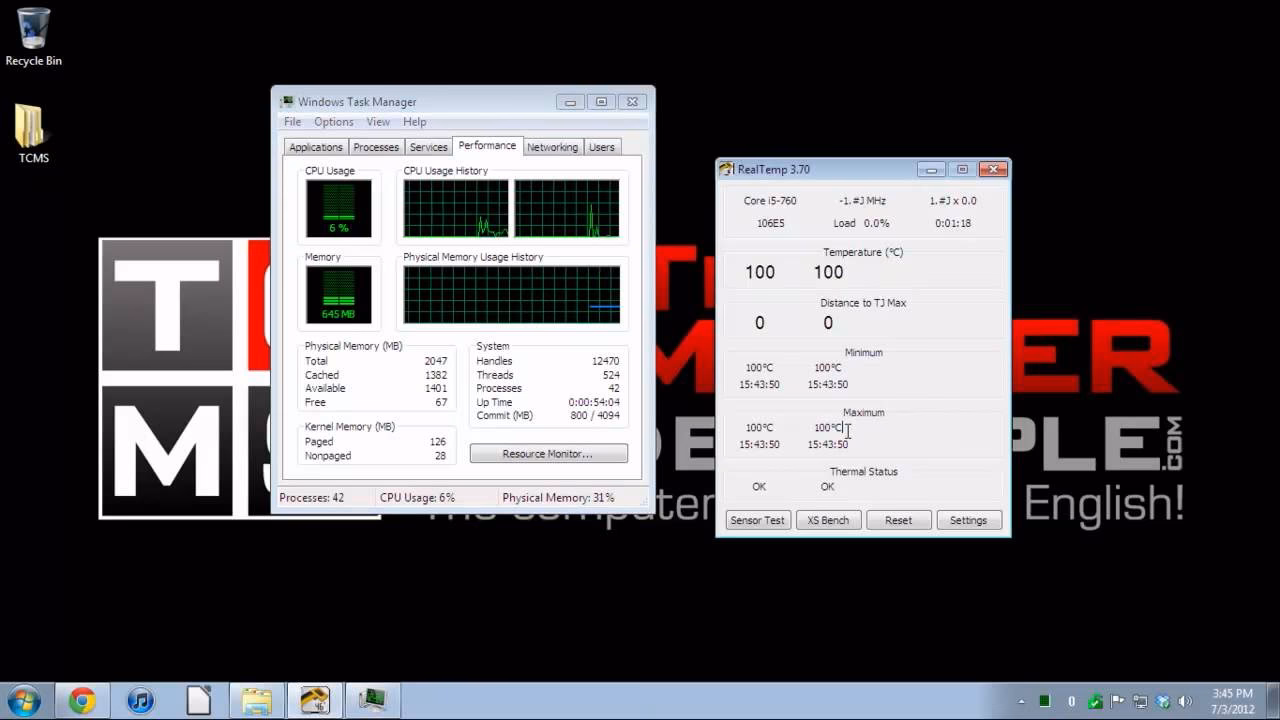Click the blank document taskbar icon
The width and height of the screenshot is (1280, 720).
198,700
